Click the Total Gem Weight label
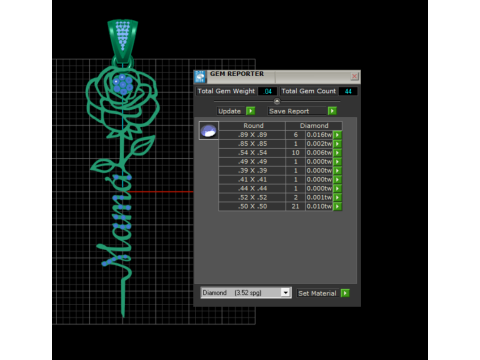 [x=226, y=91]
